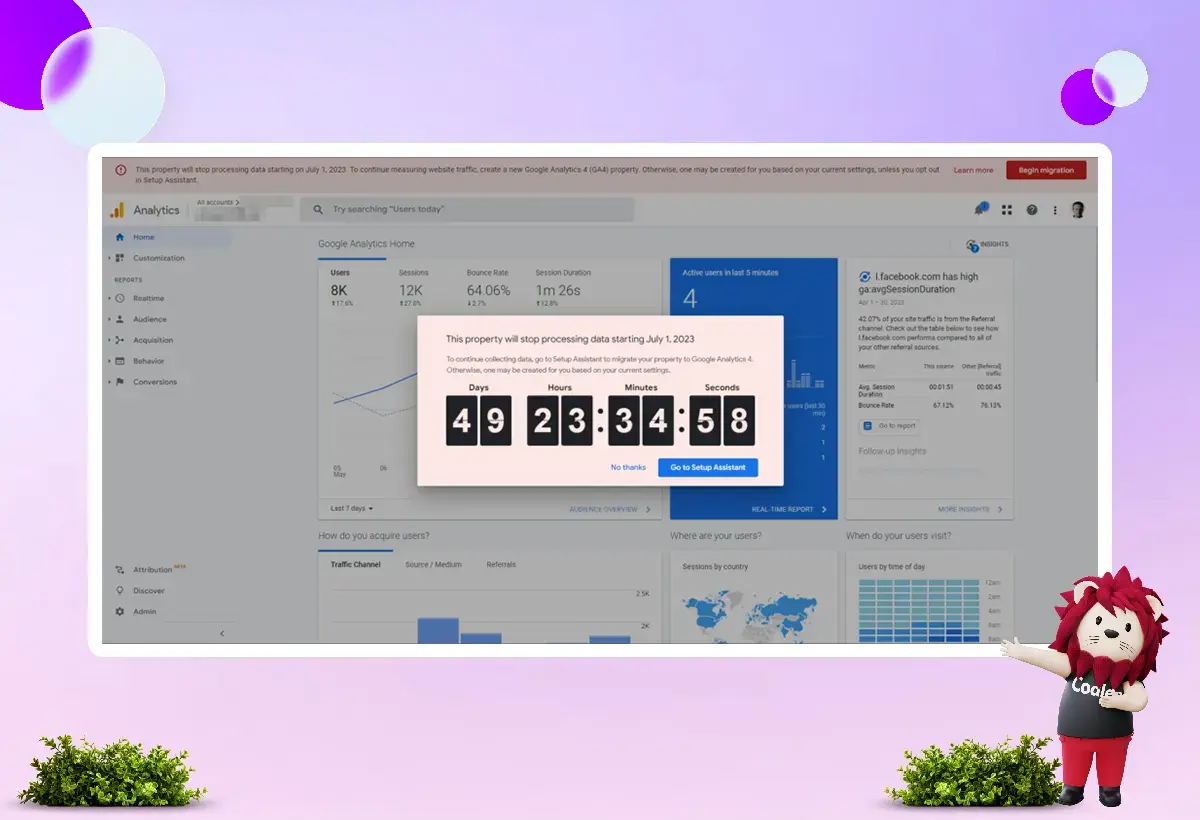Expand the Acquisition reports section

click(x=152, y=340)
